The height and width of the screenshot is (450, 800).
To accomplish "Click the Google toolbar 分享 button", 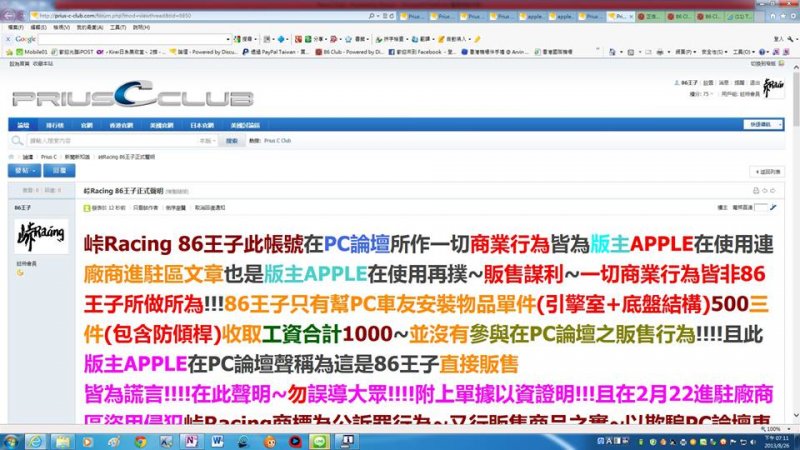I will pyautogui.click(x=313, y=39).
